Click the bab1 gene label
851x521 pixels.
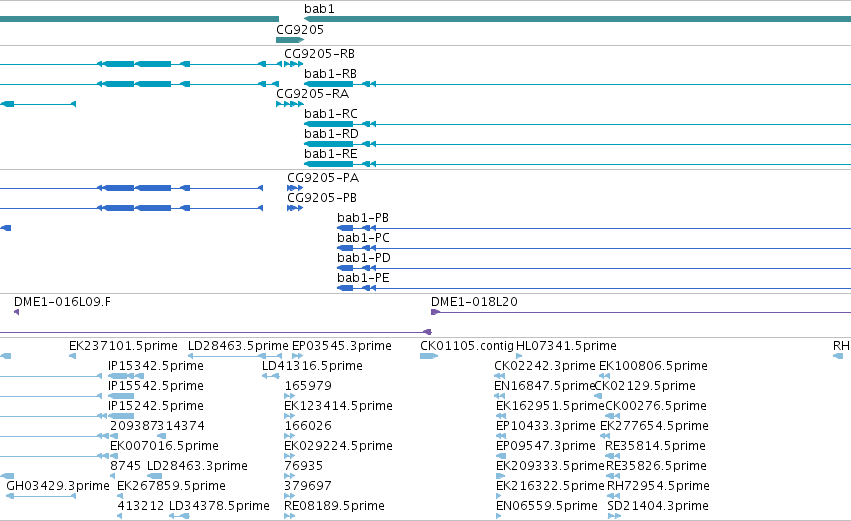[319, 9]
